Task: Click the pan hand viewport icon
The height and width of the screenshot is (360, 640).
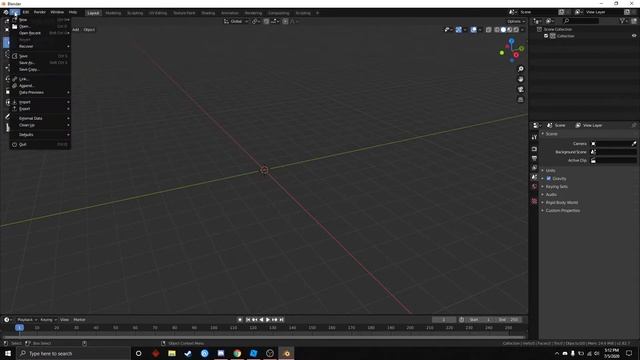Action: (520, 79)
